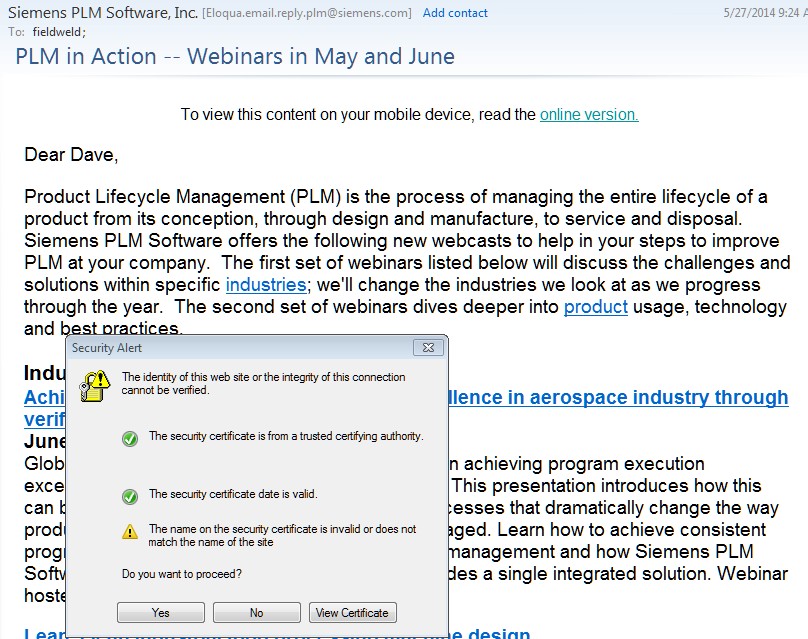Click the Add contact link
Image resolution: width=808 pixels, height=639 pixels.
click(455, 13)
